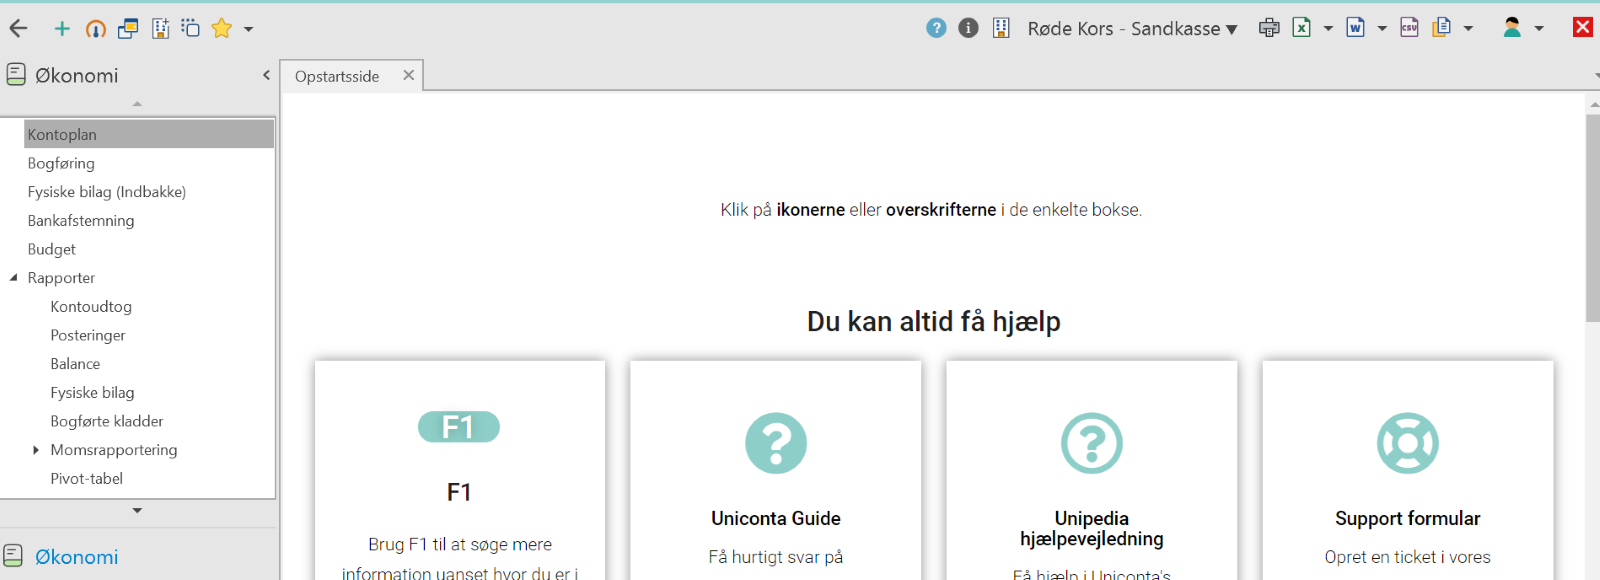1600x580 pixels.
Task: Click the tab list dropdown at far right
Action: [1595, 76]
